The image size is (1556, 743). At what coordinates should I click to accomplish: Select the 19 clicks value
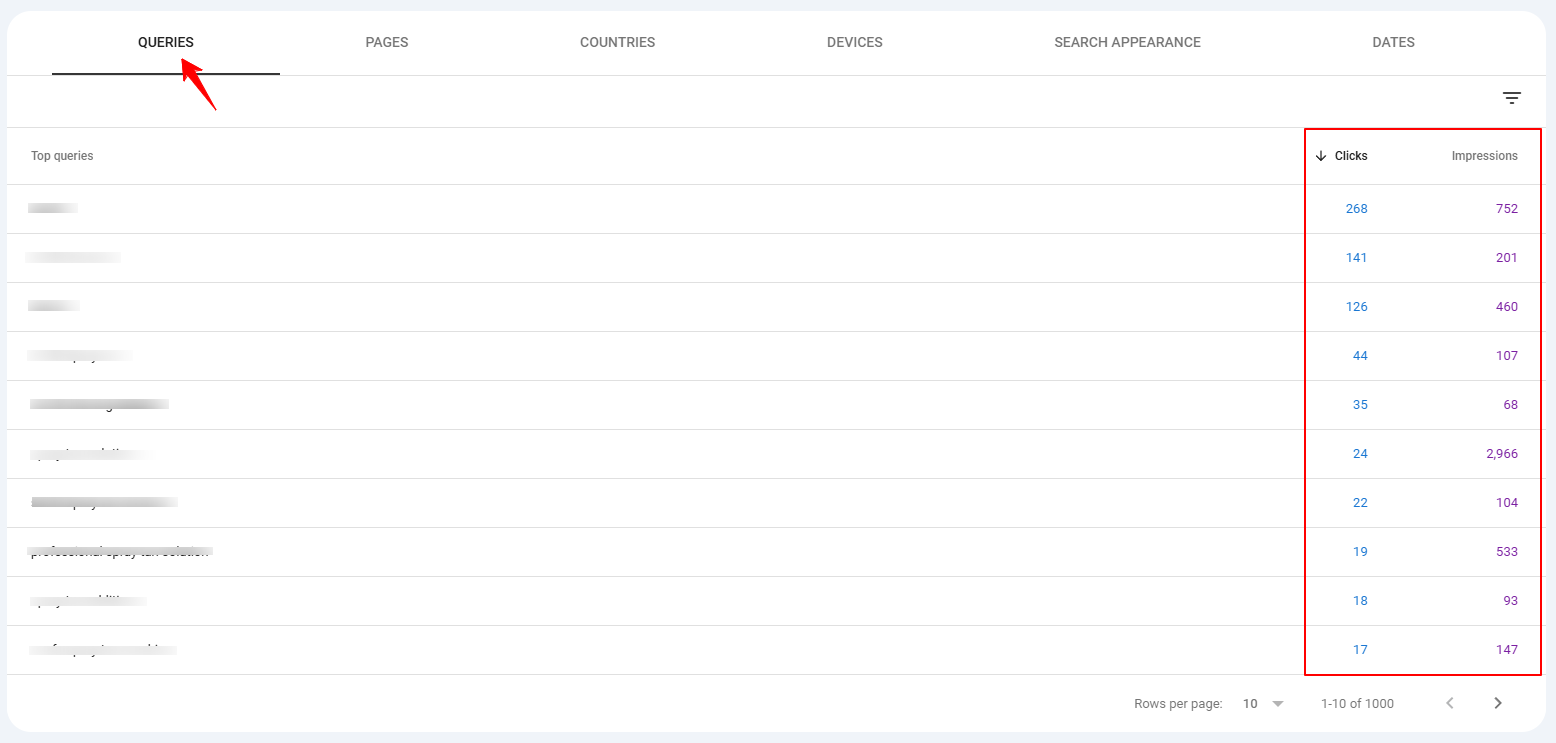coord(1360,552)
